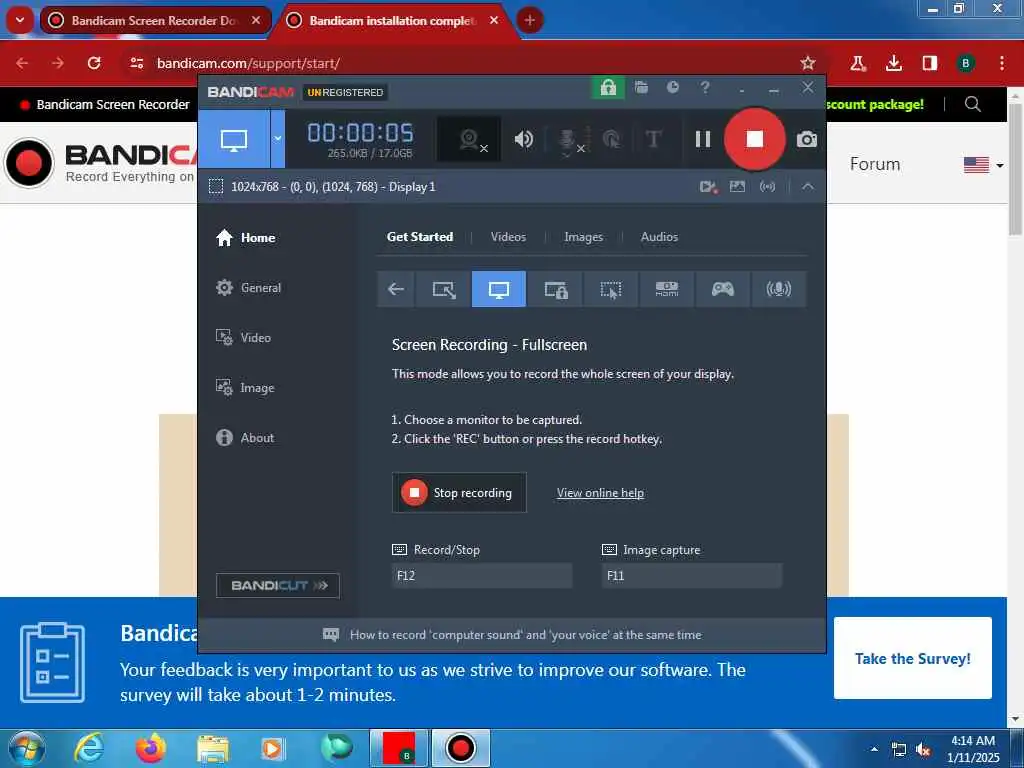The width and height of the screenshot is (1024, 768).
Task: Click the audio broadcast status icon
Action: pos(767,187)
